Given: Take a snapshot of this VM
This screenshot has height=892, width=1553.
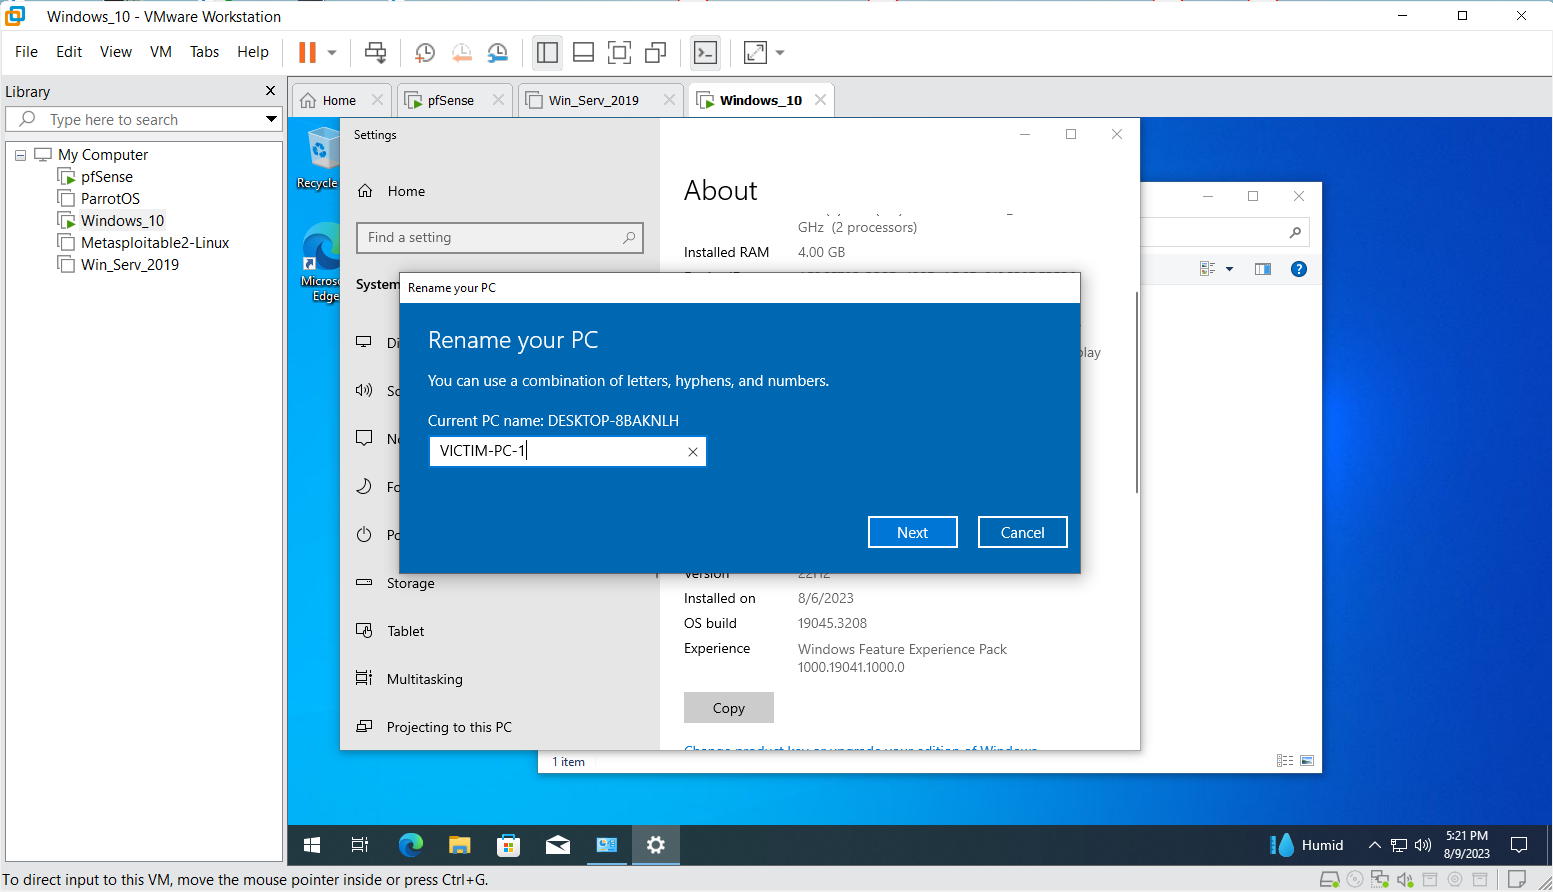Looking at the screenshot, I should [x=425, y=53].
